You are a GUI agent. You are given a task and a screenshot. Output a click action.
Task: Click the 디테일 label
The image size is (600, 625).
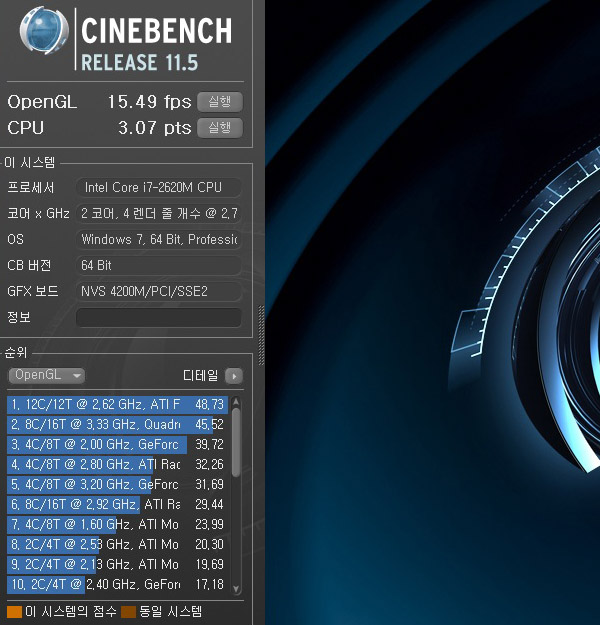pos(201,375)
